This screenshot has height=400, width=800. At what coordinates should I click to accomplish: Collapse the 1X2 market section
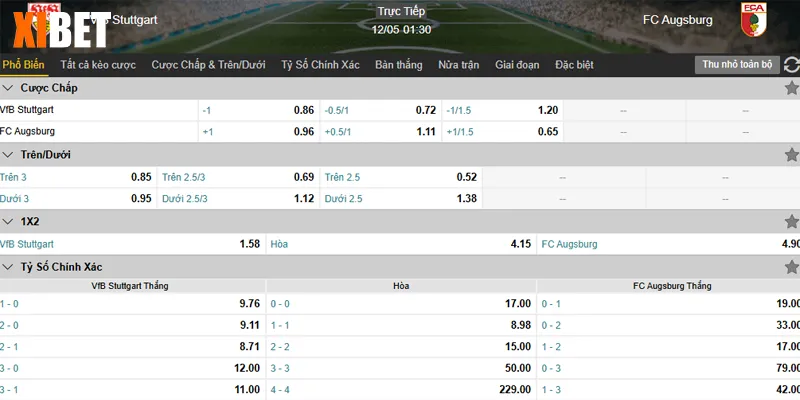point(9,221)
